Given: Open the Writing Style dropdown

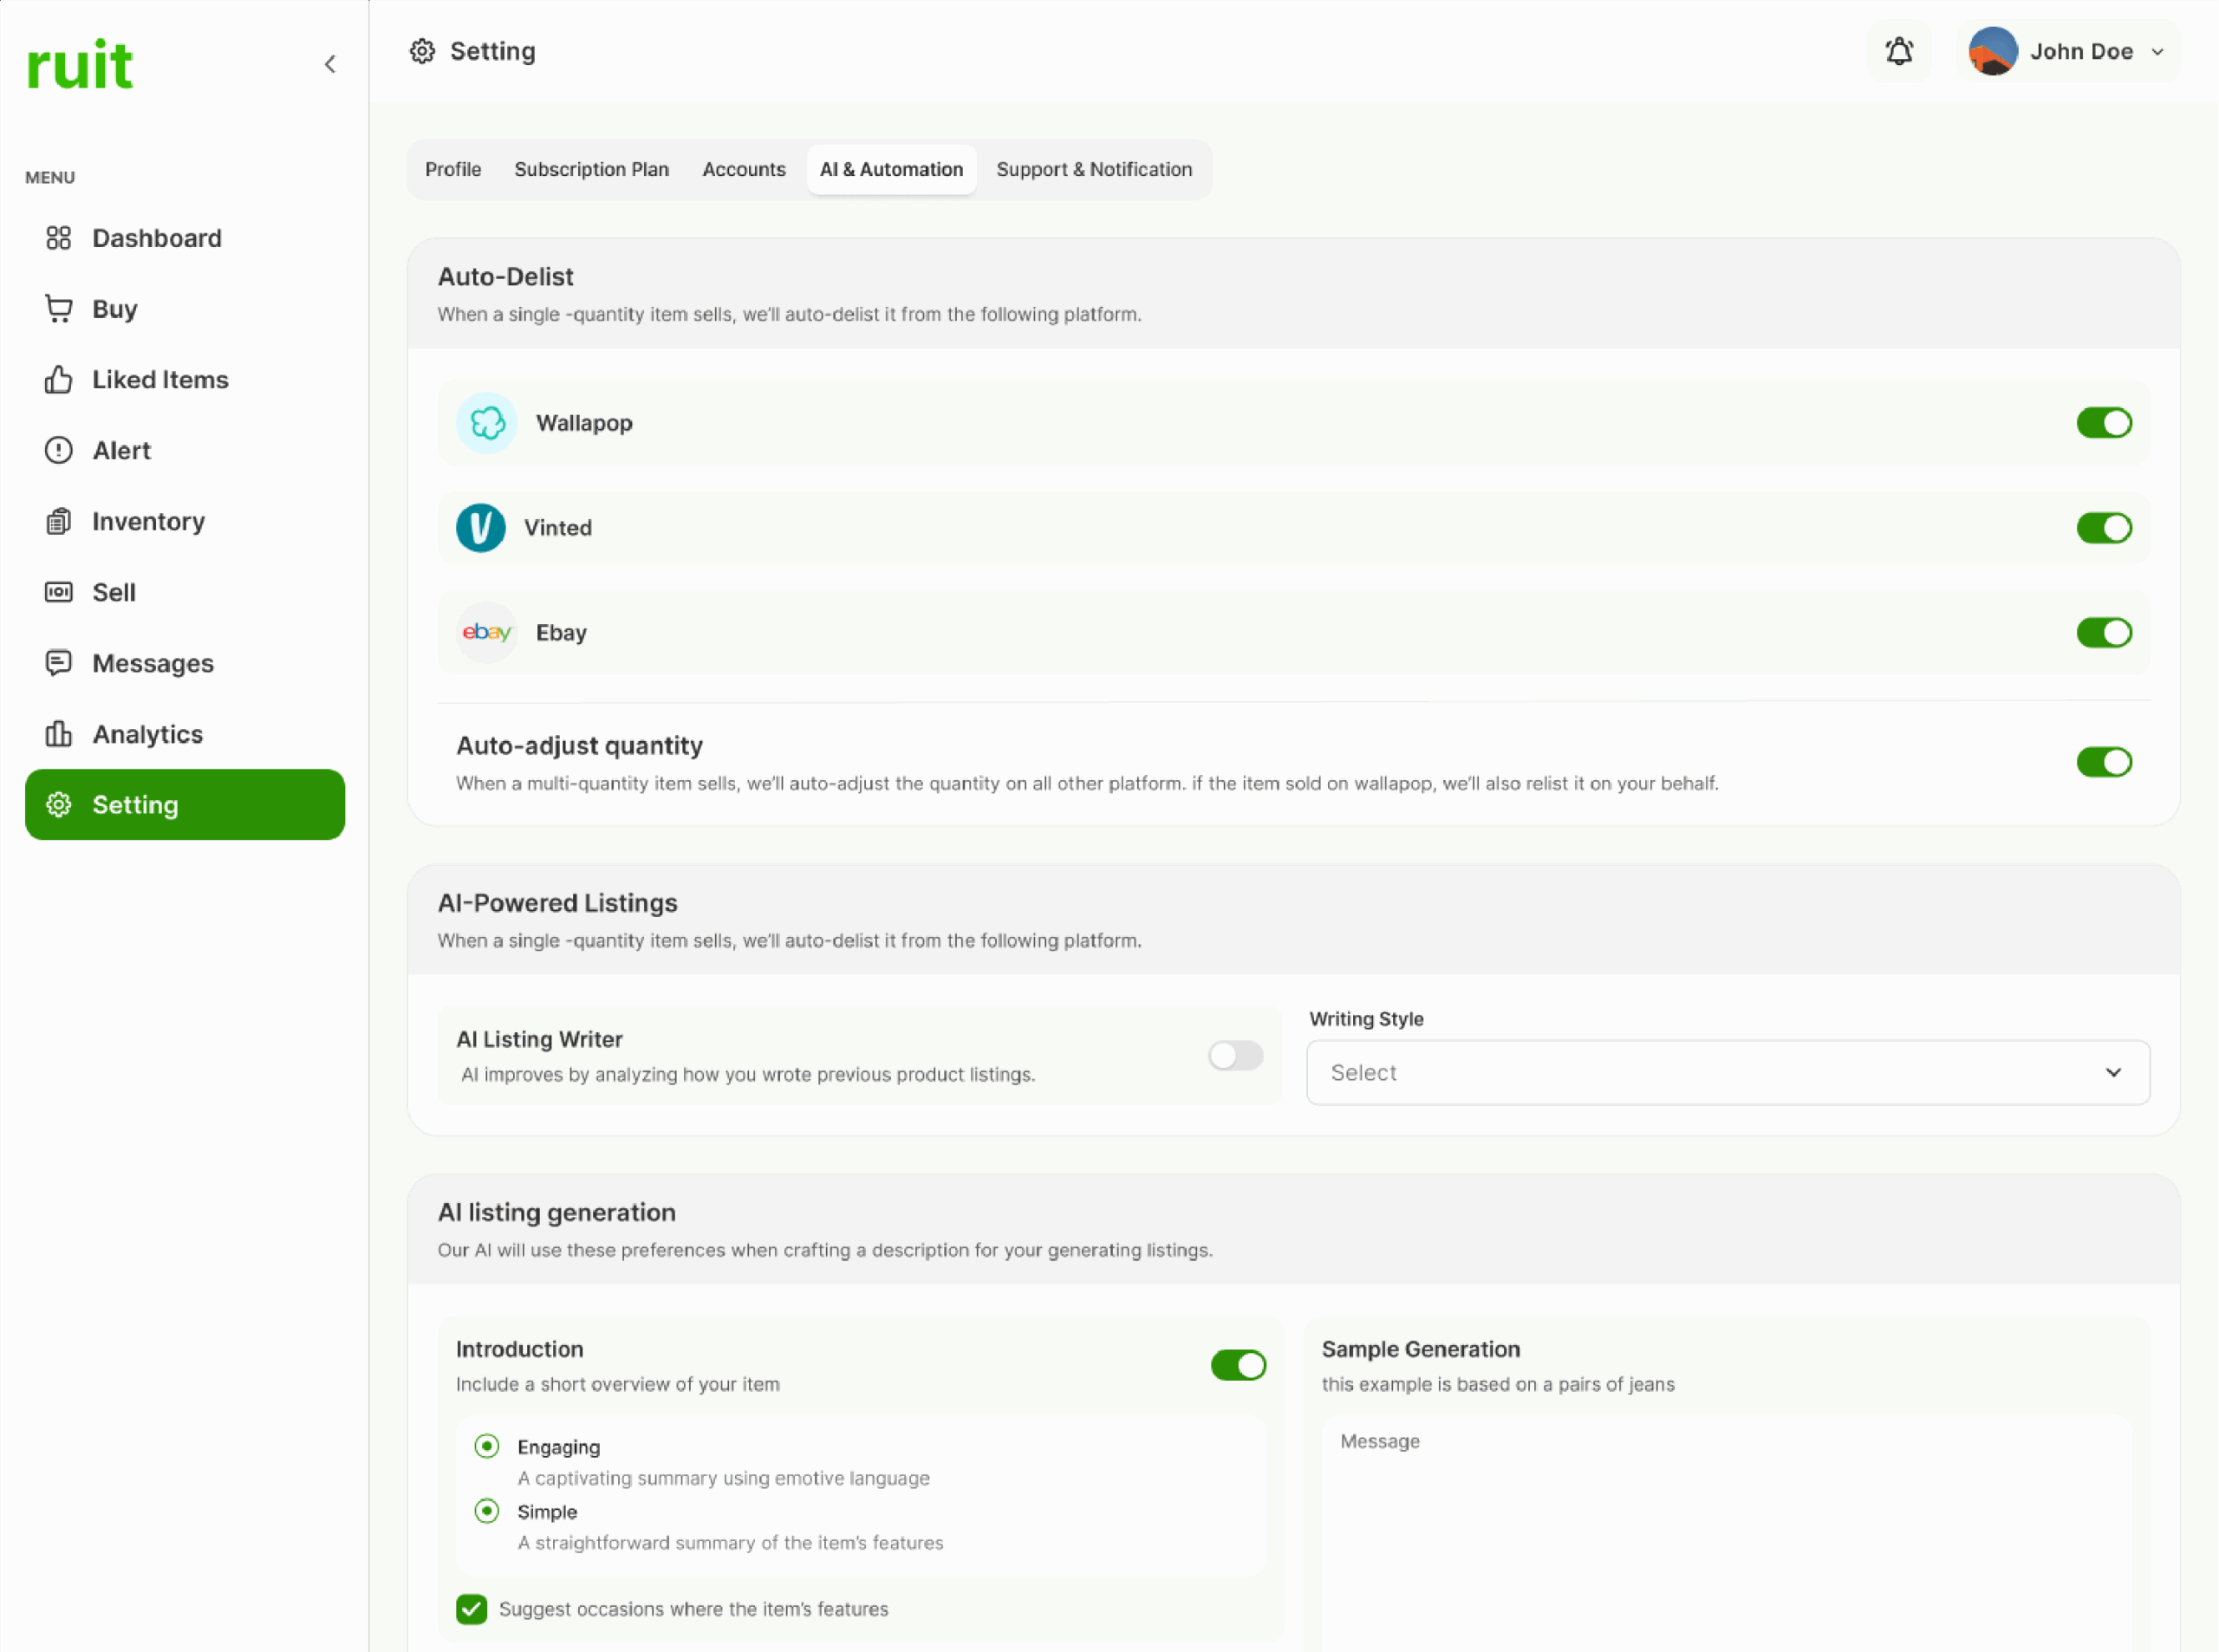Looking at the screenshot, I should click(x=1727, y=1073).
